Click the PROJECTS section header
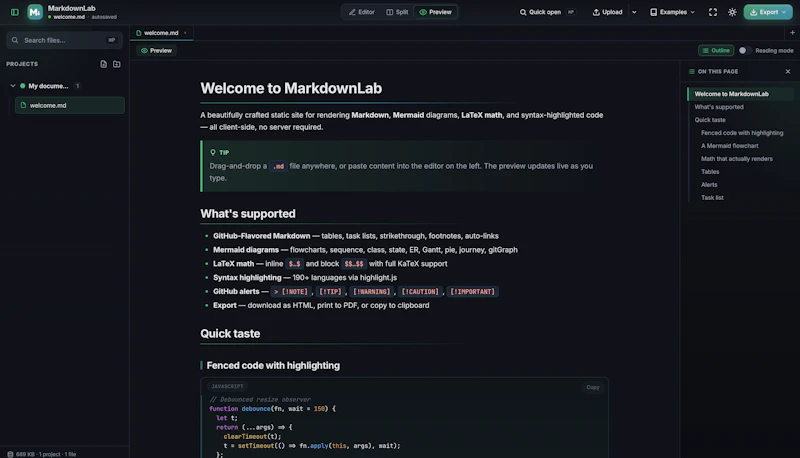Viewport: 800px width, 458px height. 22,64
